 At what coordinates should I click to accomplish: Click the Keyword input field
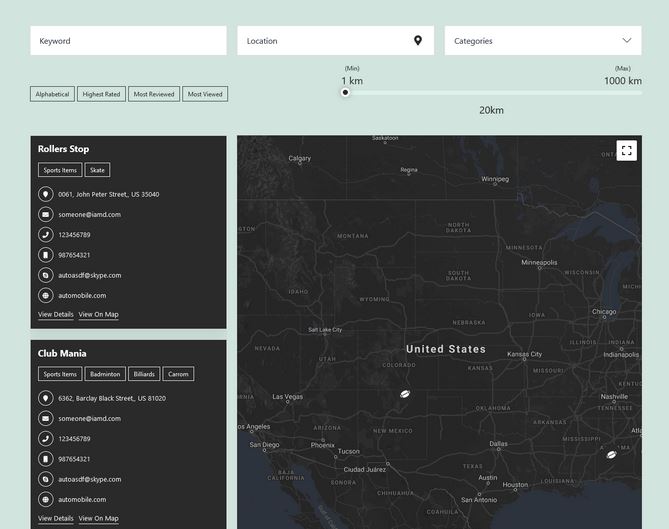pos(128,41)
